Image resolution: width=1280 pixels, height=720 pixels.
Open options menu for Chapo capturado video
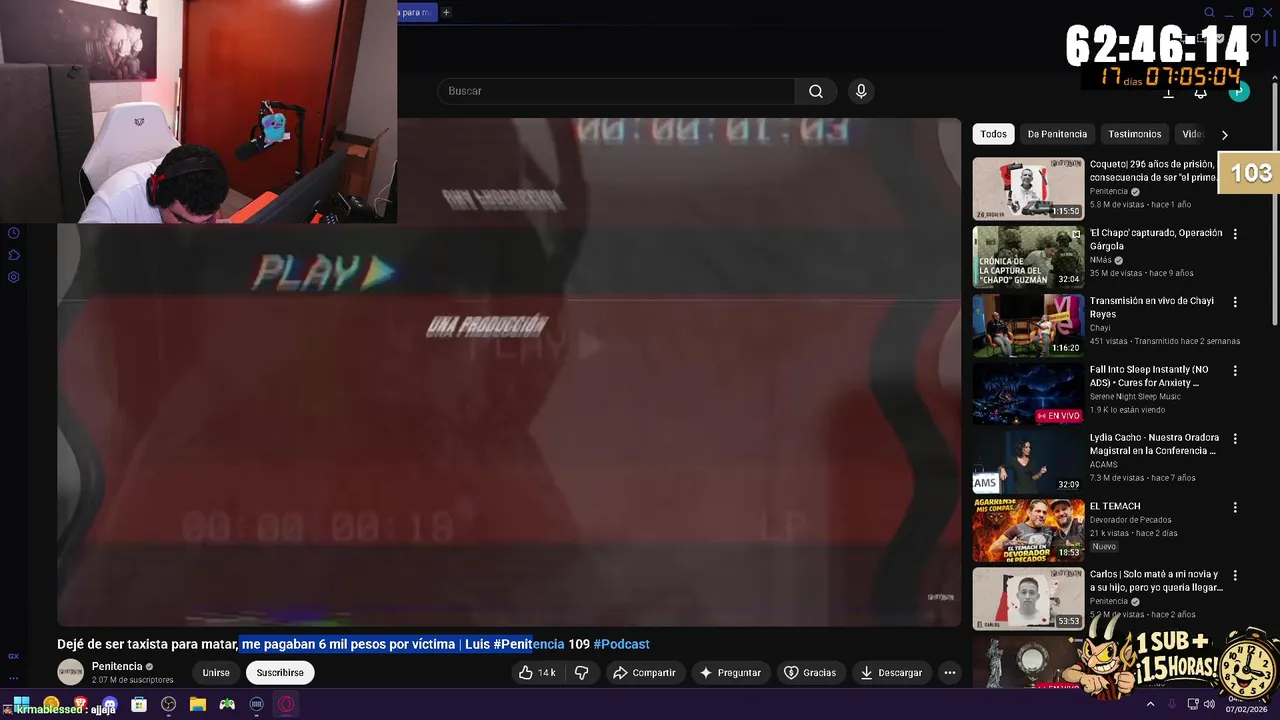pos(1235,234)
